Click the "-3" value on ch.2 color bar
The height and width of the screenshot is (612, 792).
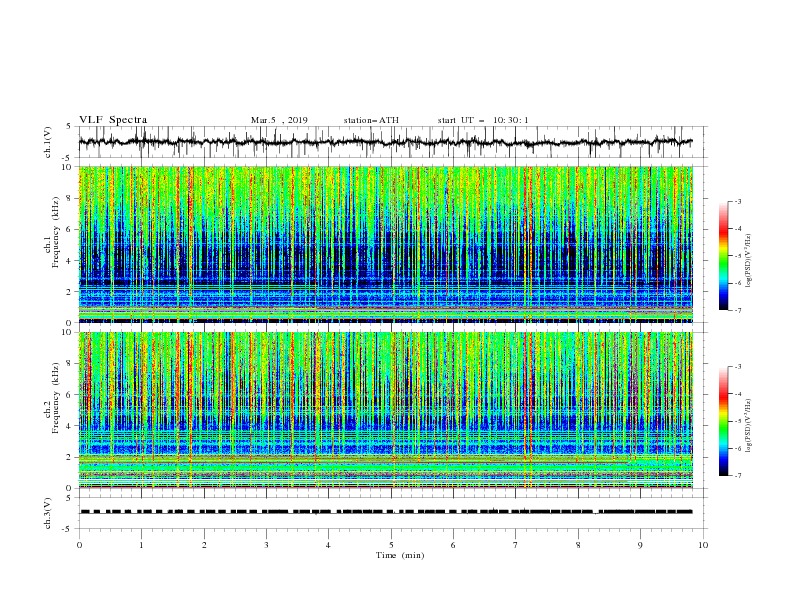(738, 367)
